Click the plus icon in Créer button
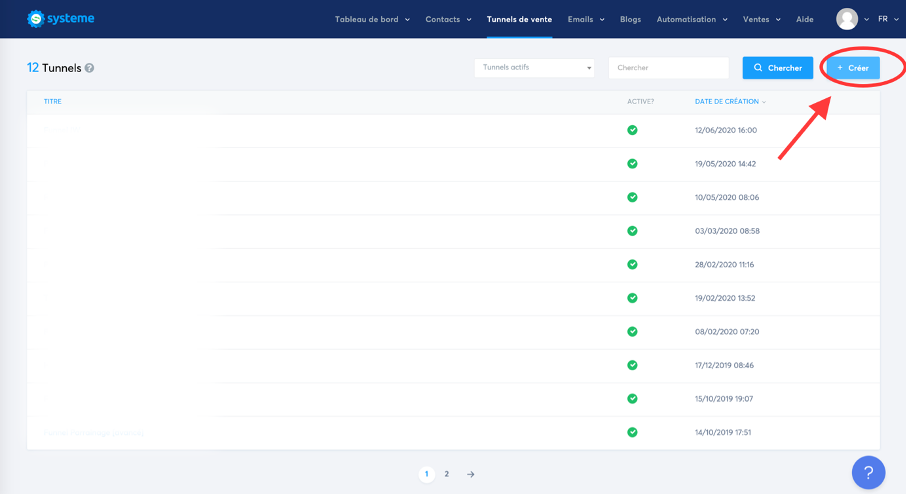Image resolution: width=906 pixels, height=494 pixels. pos(840,68)
